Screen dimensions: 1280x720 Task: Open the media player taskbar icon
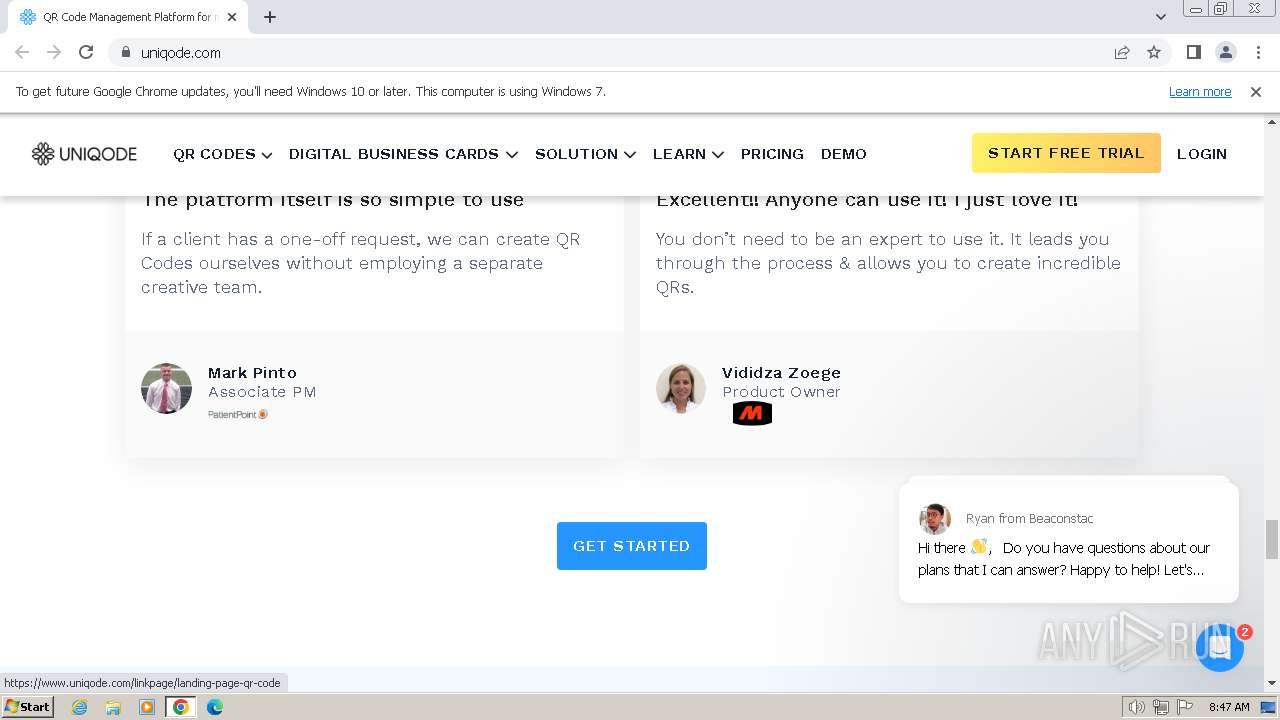147,707
